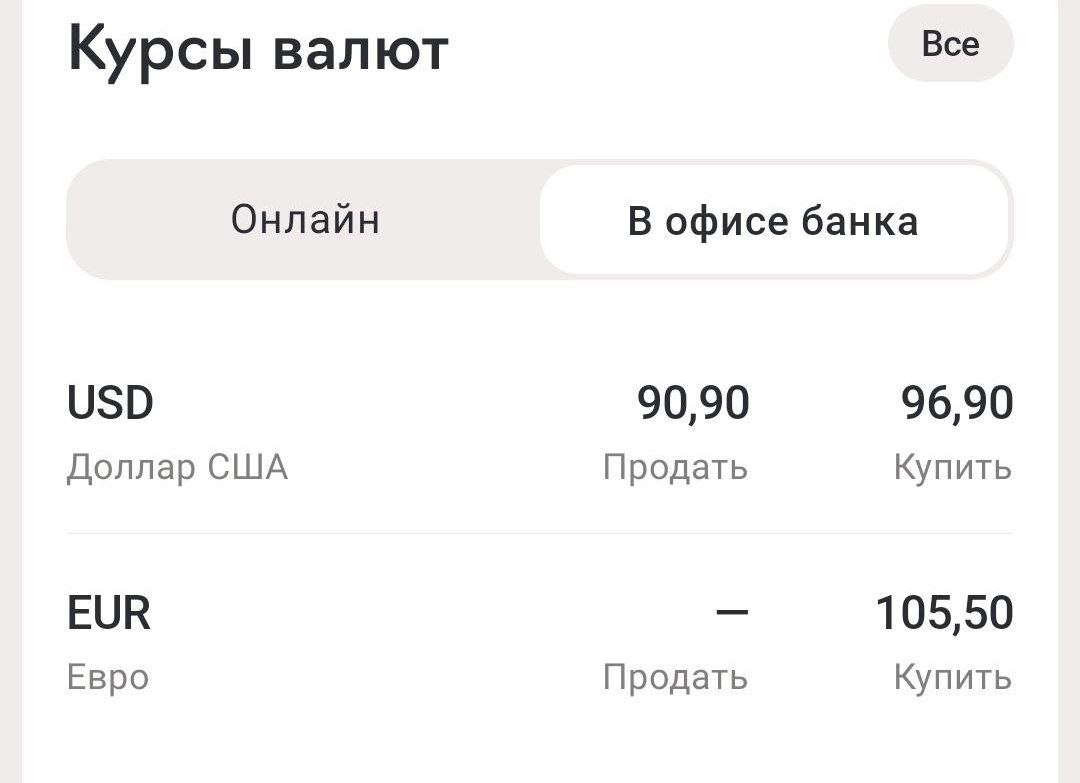Tap the USD buy rate 96,90

pos(957,404)
